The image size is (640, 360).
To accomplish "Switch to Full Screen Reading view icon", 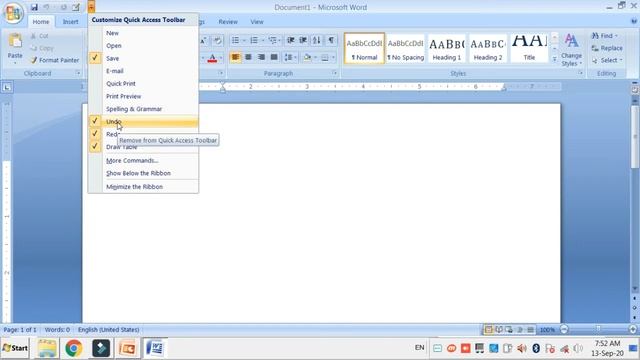I will [x=499, y=329].
